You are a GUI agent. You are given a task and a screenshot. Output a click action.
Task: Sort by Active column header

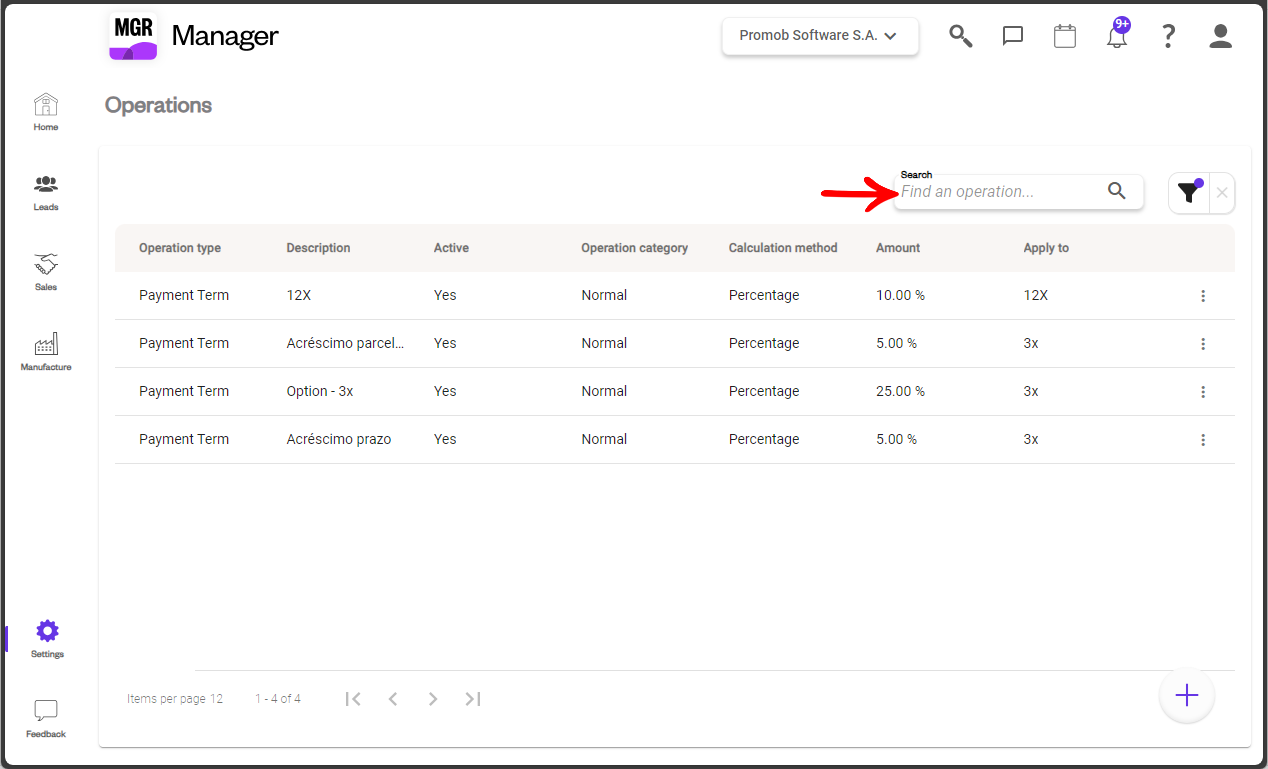point(451,248)
